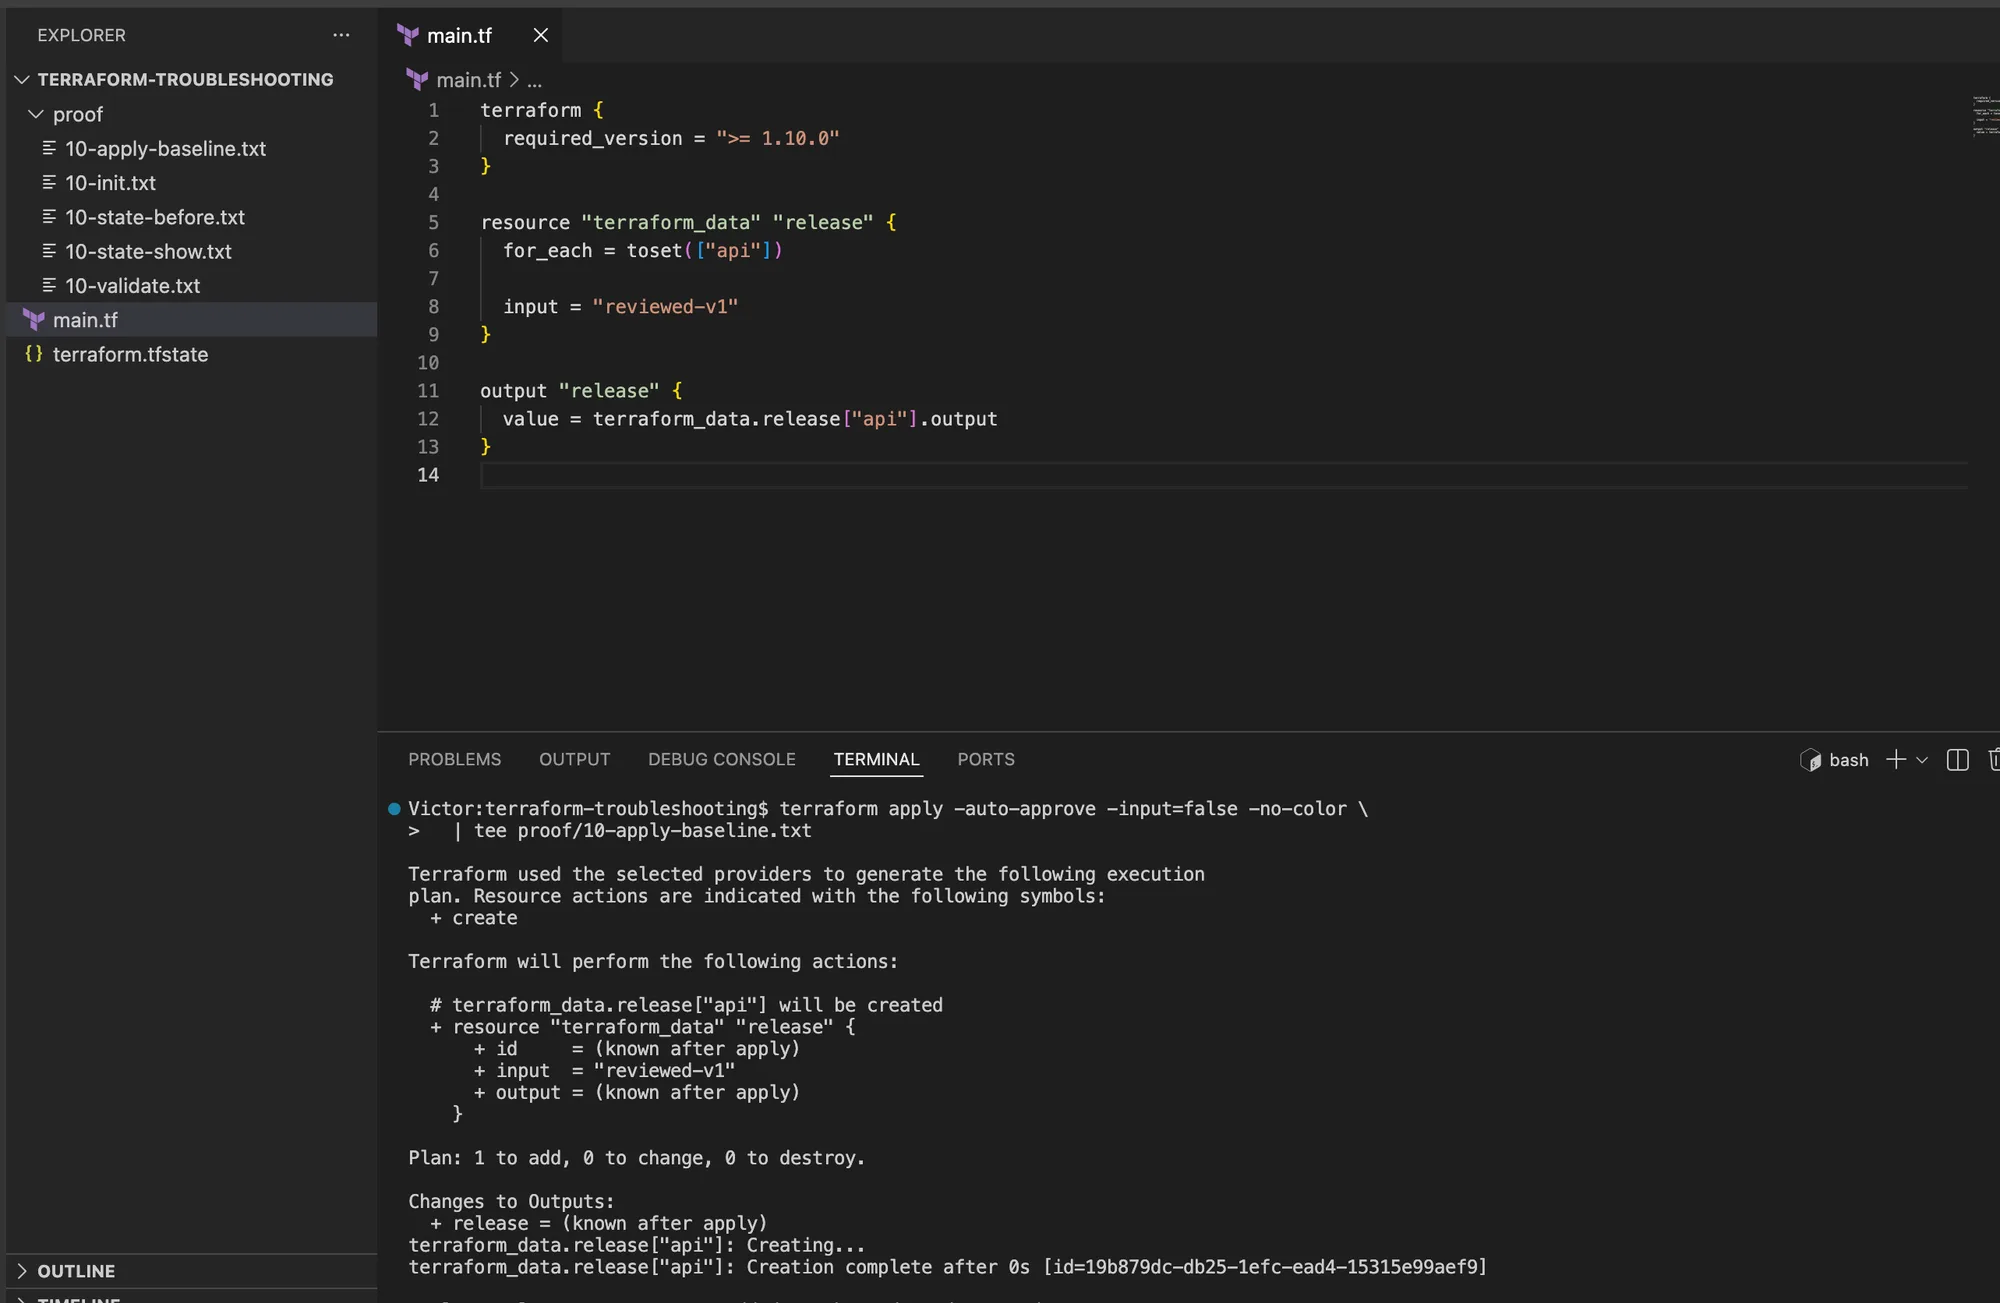Open the new terminal launch profile dropdown

[1922, 761]
